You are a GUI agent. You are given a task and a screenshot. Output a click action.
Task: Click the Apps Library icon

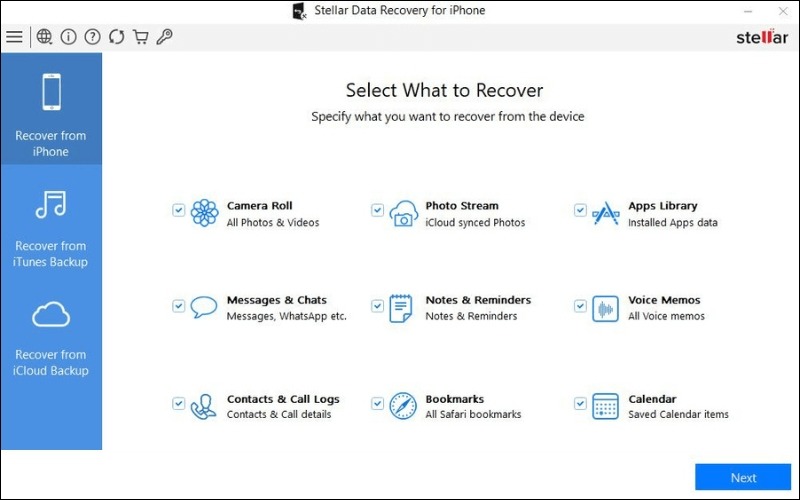(606, 213)
